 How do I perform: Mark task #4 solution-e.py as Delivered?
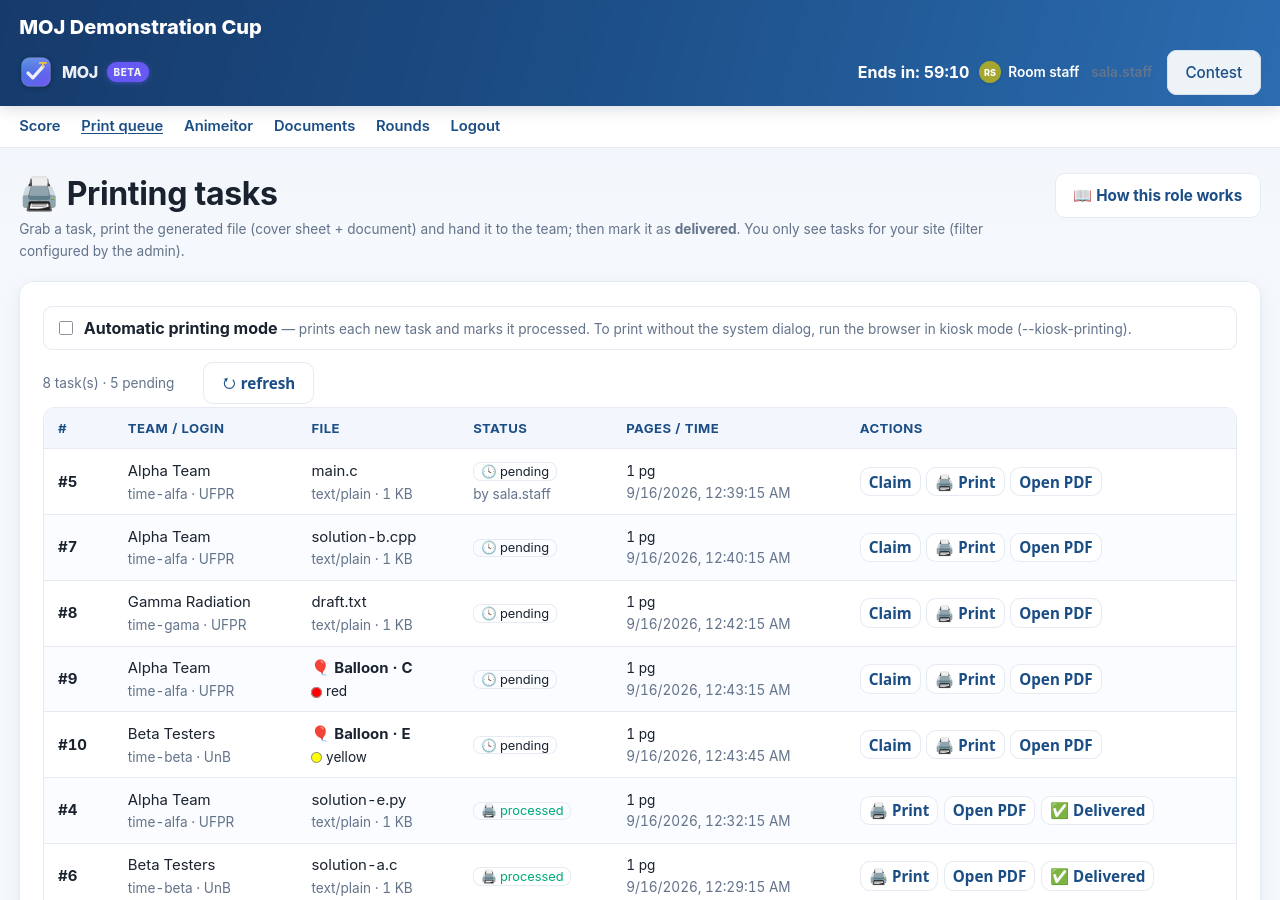click(1097, 810)
